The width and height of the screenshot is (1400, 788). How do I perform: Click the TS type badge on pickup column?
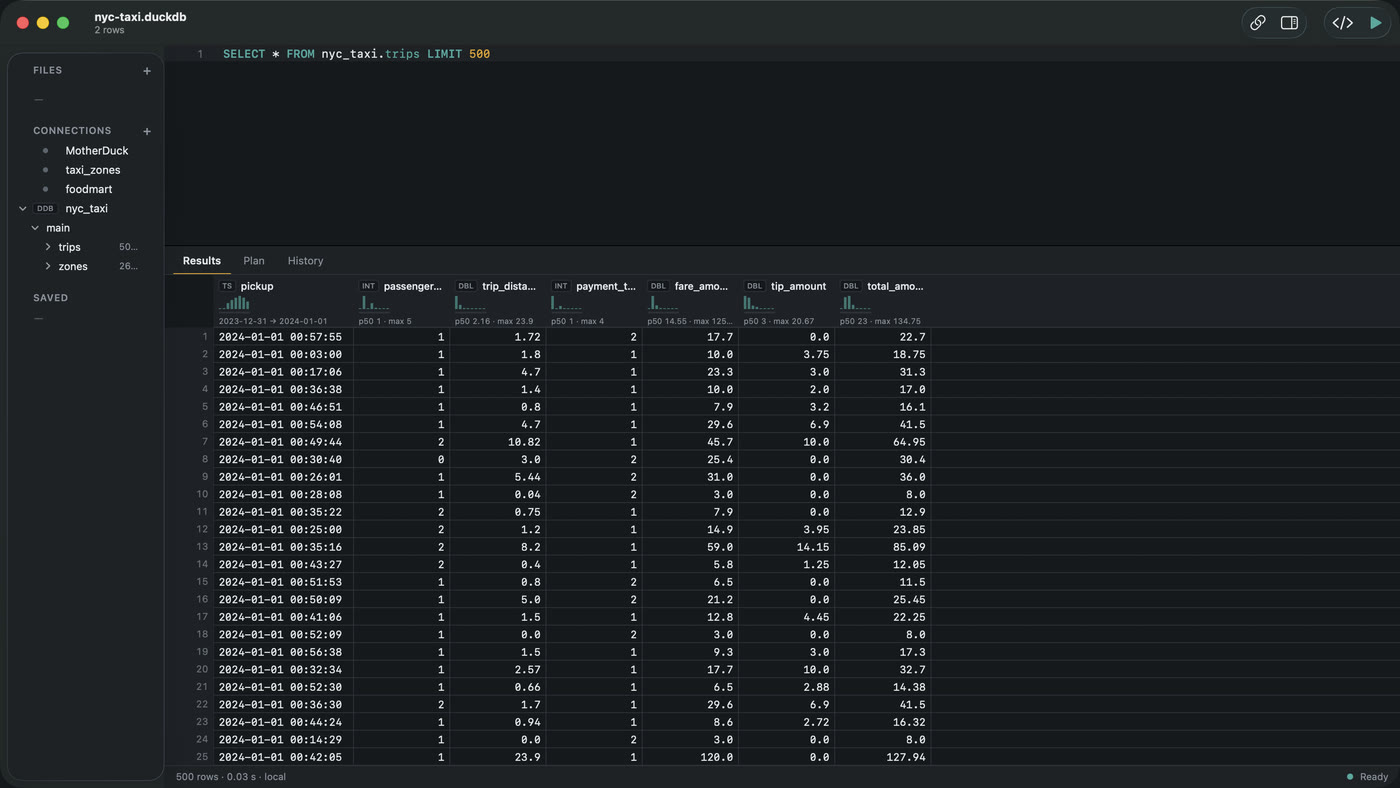coord(227,286)
